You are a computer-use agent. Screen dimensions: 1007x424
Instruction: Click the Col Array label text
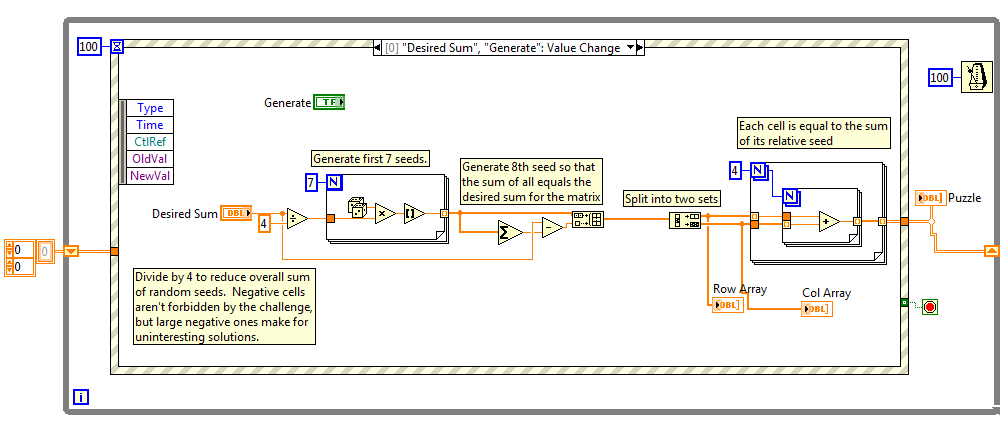827,293
